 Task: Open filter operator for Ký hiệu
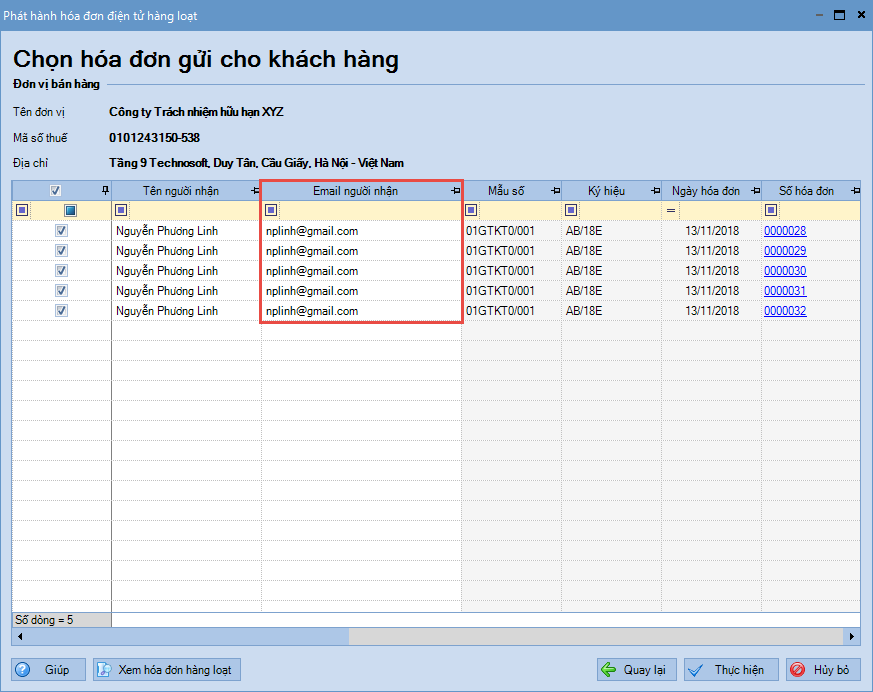tap(571, 210)
